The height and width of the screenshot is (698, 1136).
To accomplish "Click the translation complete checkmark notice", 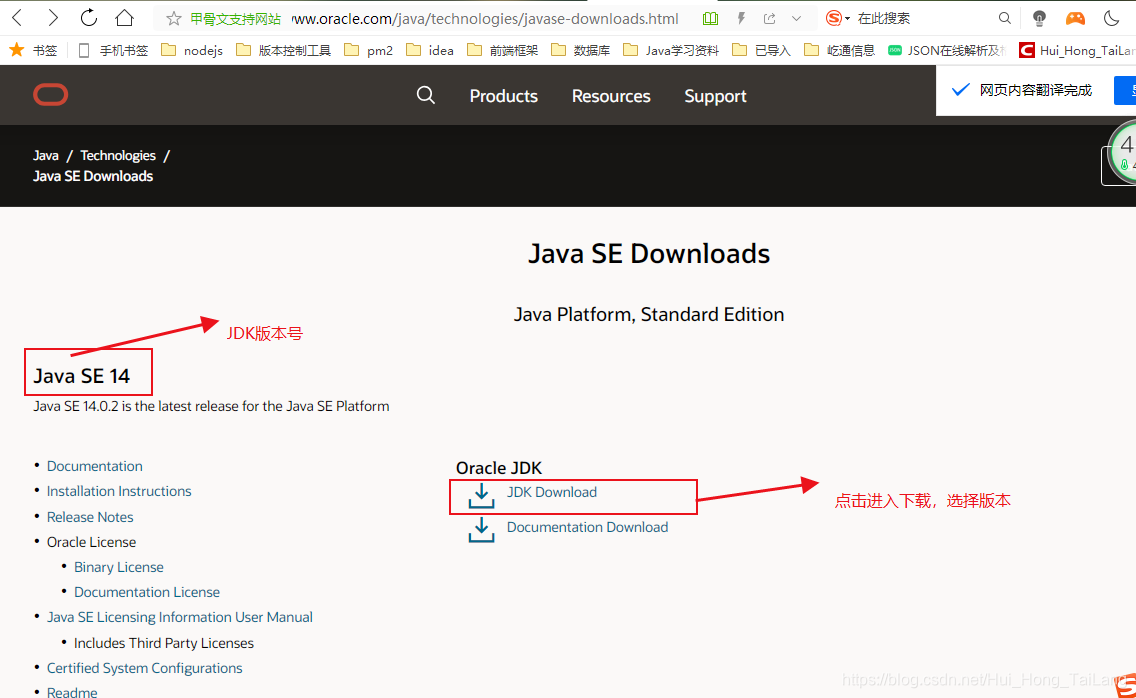I will point(1023,90).
